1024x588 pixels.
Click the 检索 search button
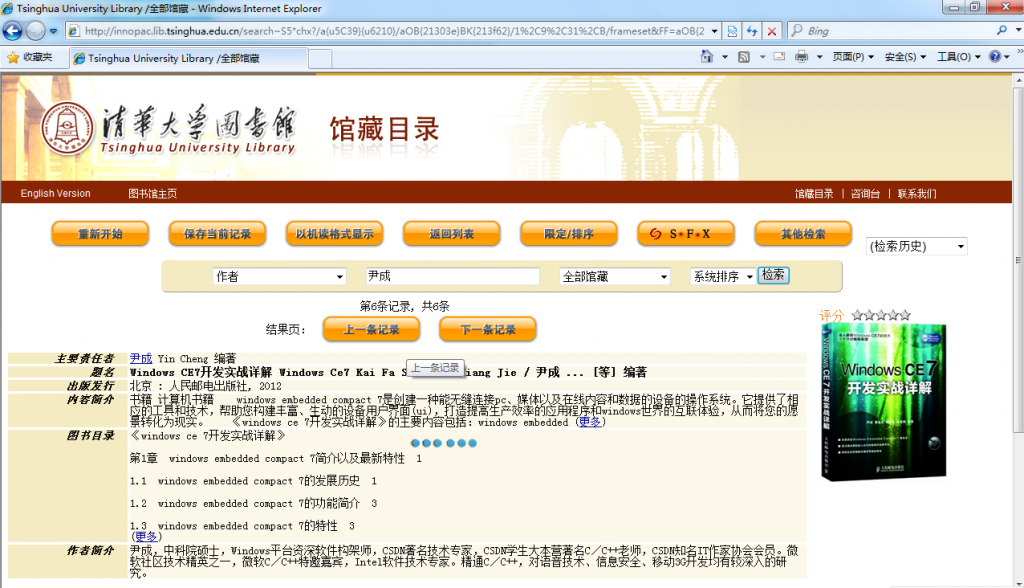coord(773,275)
